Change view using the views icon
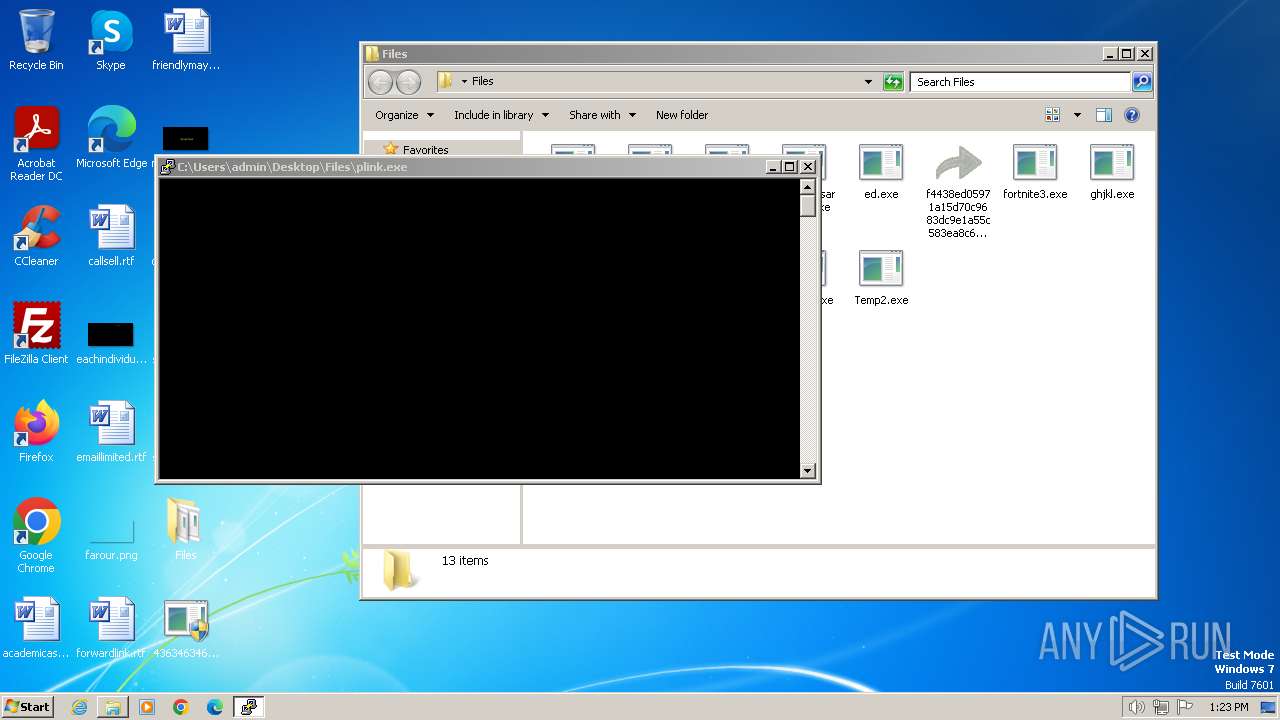 point(1052,115)
